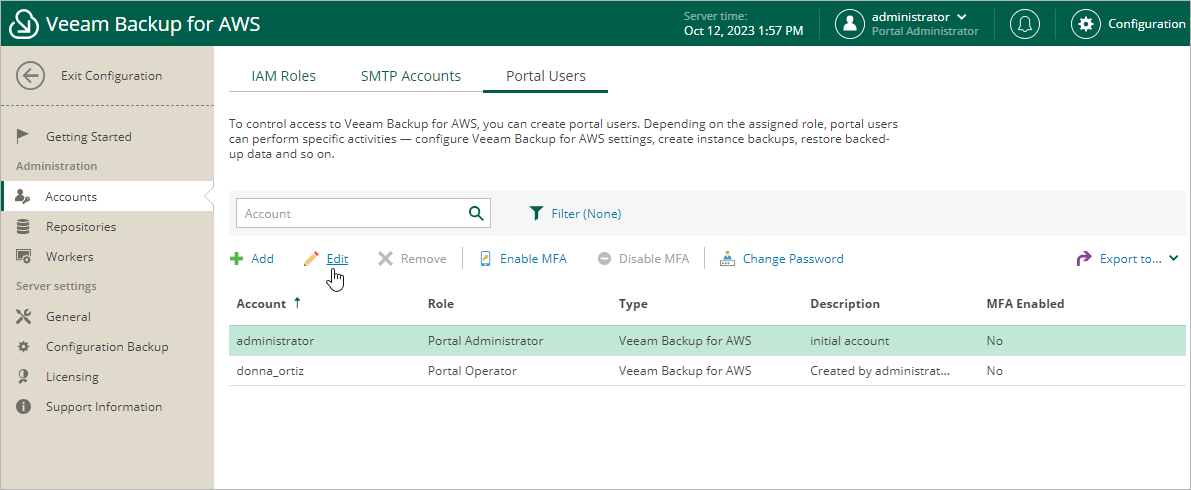Sort by the MFA Enabled column header
This screenshot has width=1191, height=490.
click(1025, 303)
